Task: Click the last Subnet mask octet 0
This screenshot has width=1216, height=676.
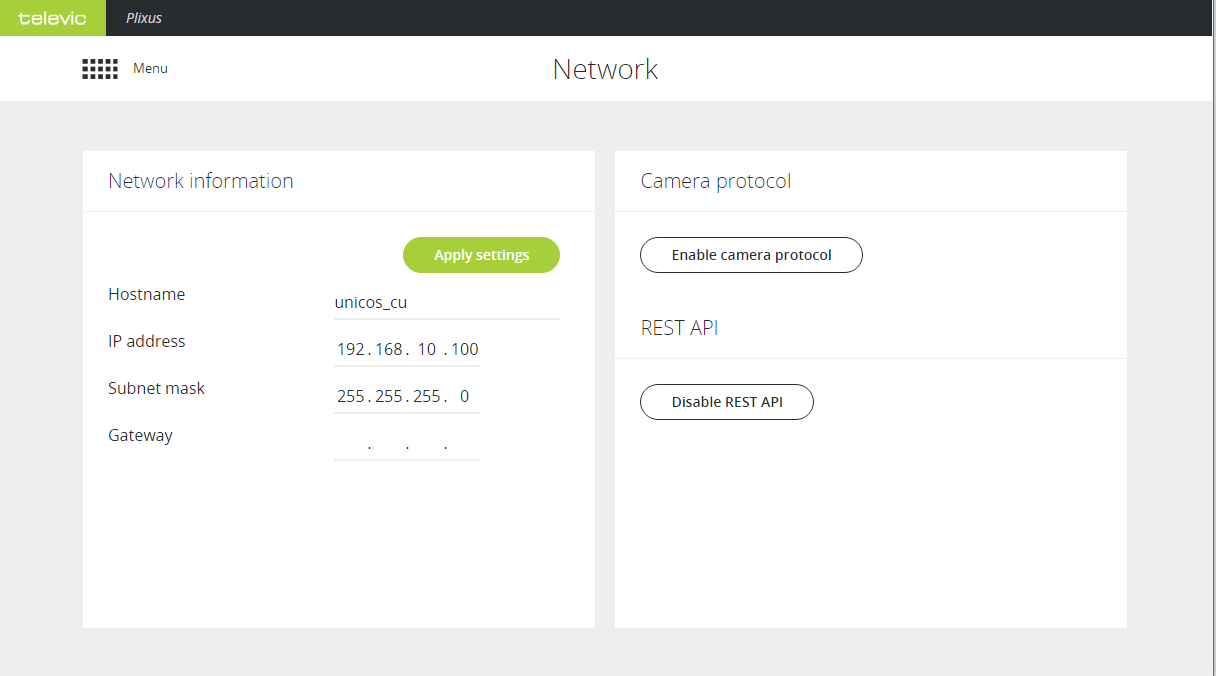Action: (x=464, y=396)
